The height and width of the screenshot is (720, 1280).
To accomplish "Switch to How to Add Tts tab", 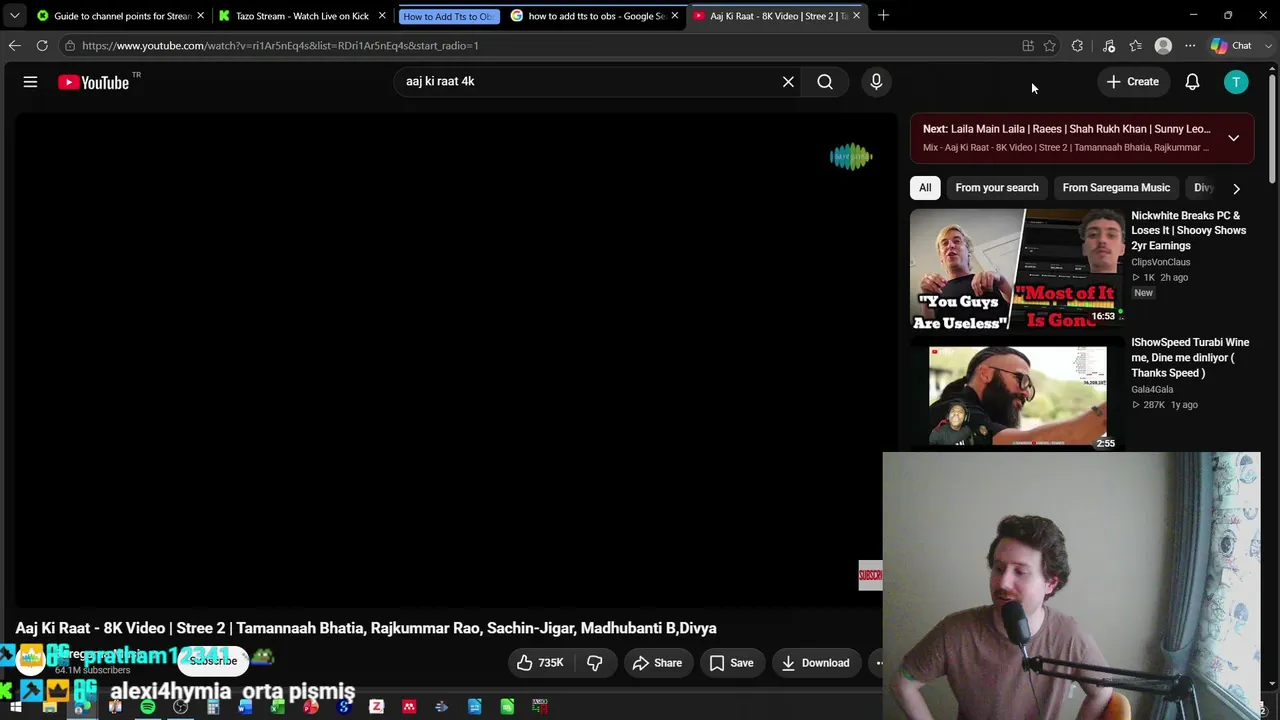I will 448,16.
